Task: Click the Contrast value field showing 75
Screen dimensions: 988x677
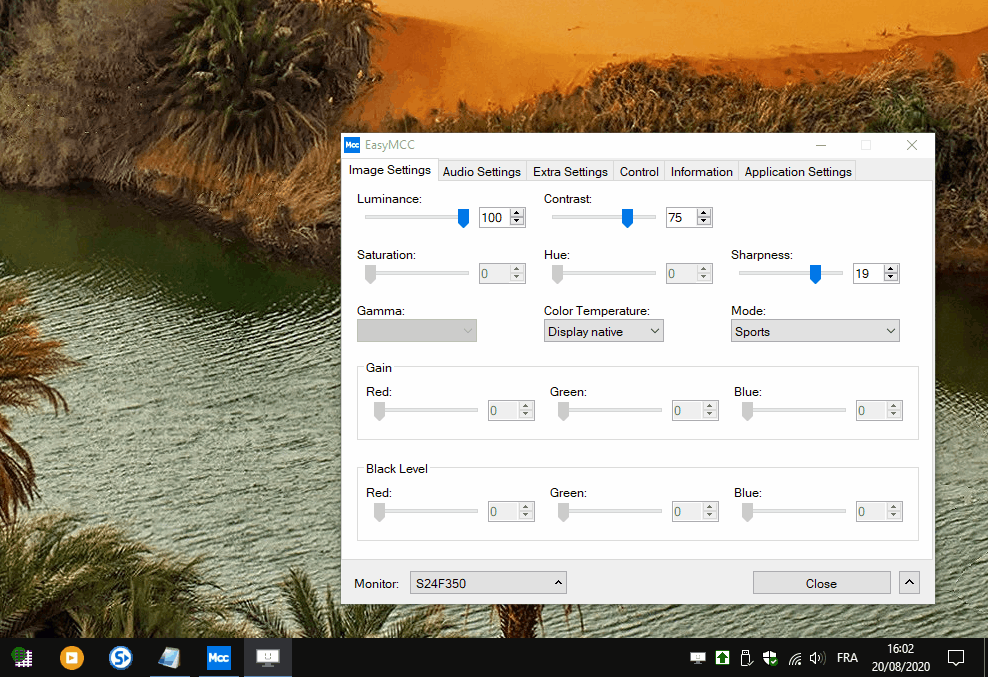Action: 682,217
